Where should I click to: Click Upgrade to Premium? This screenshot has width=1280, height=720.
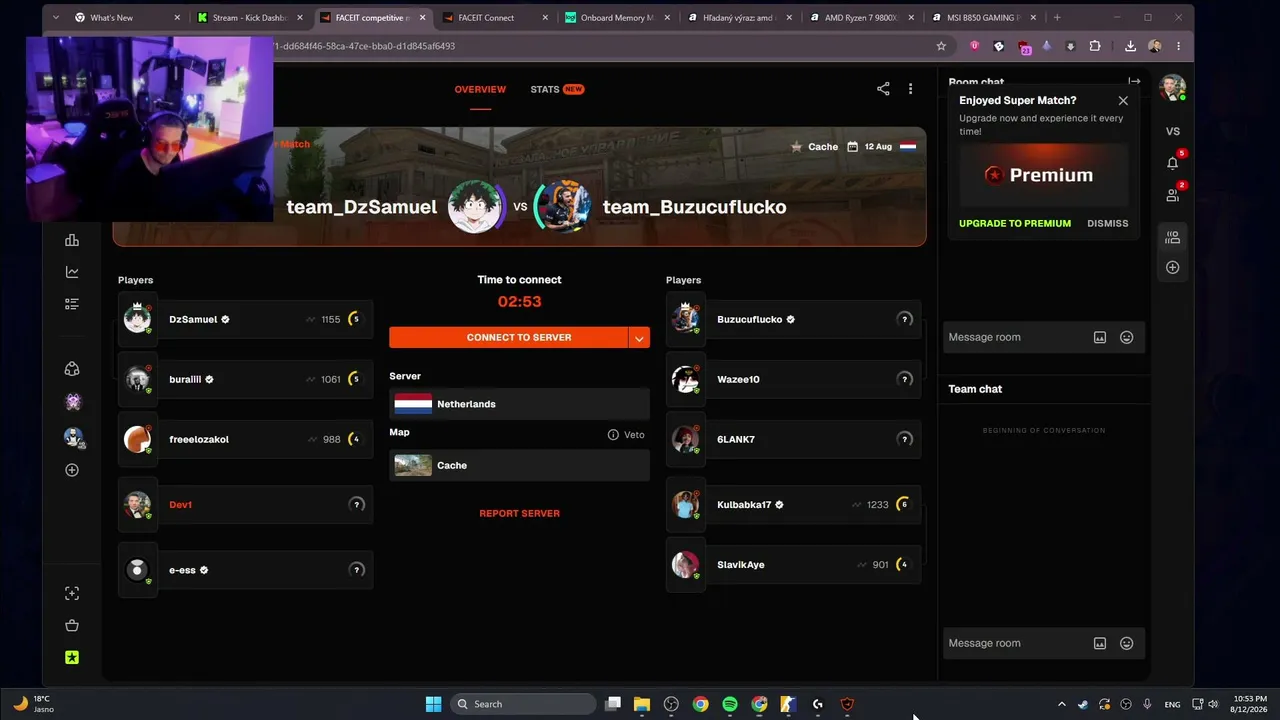click(1015, 224)
